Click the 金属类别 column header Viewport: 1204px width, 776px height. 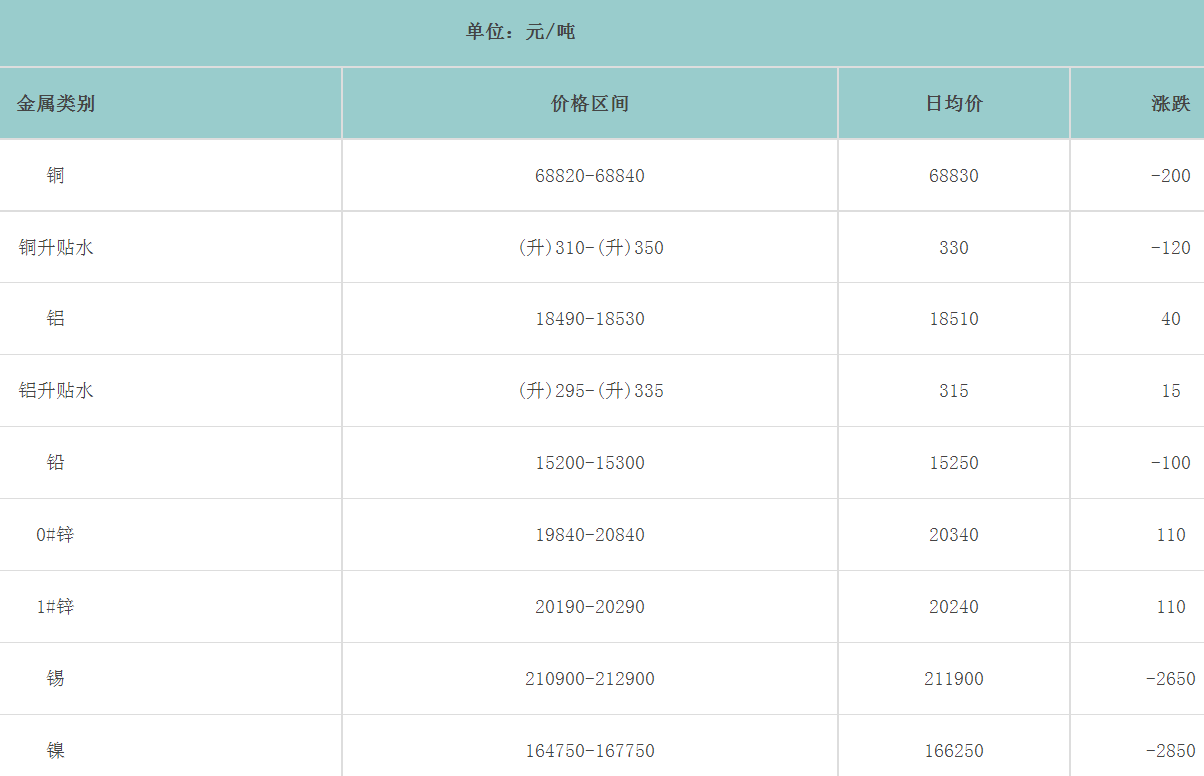coord(56,104)
